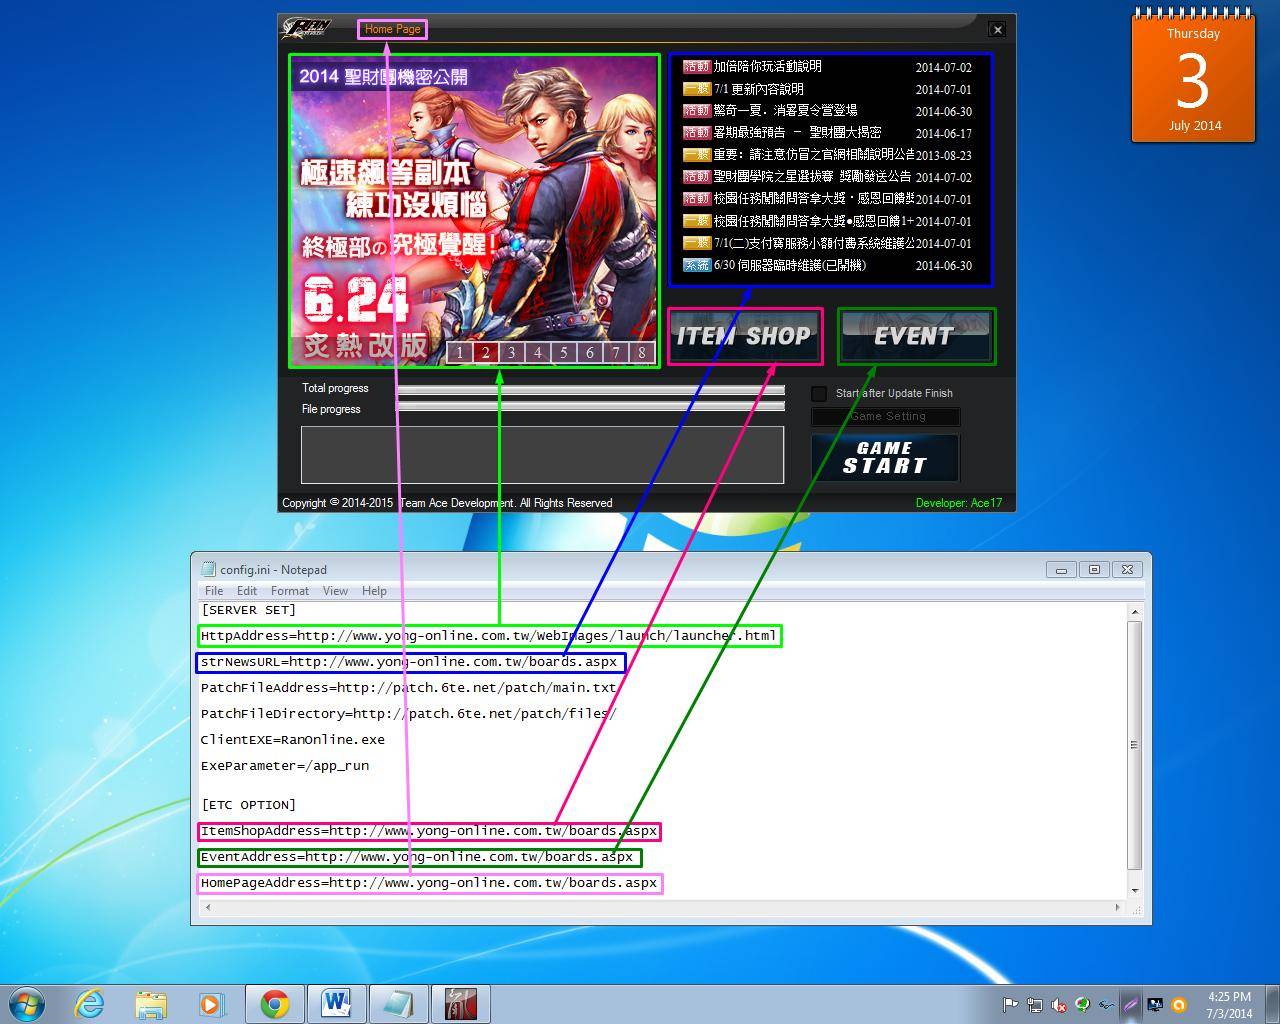Click the launcher update log text box
The height and width of the screenshot is (1024, 1280).
pos(542,455)
